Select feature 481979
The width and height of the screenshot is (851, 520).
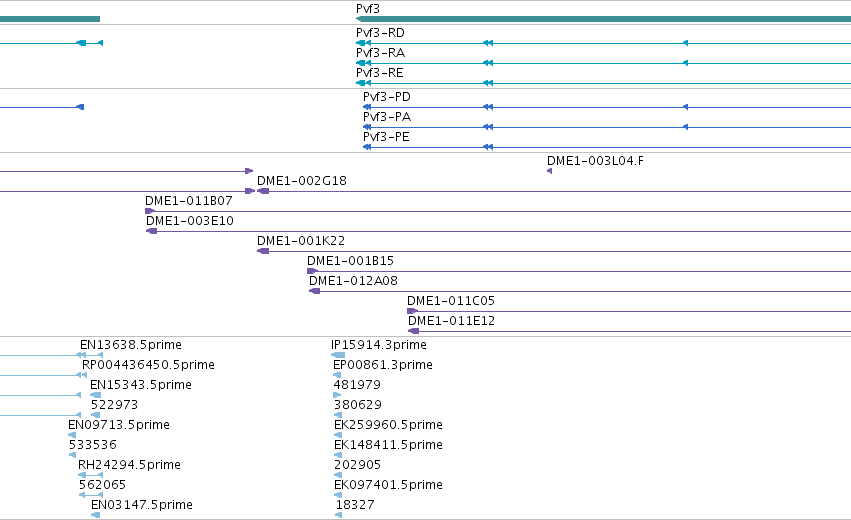(x=357, y=385)
